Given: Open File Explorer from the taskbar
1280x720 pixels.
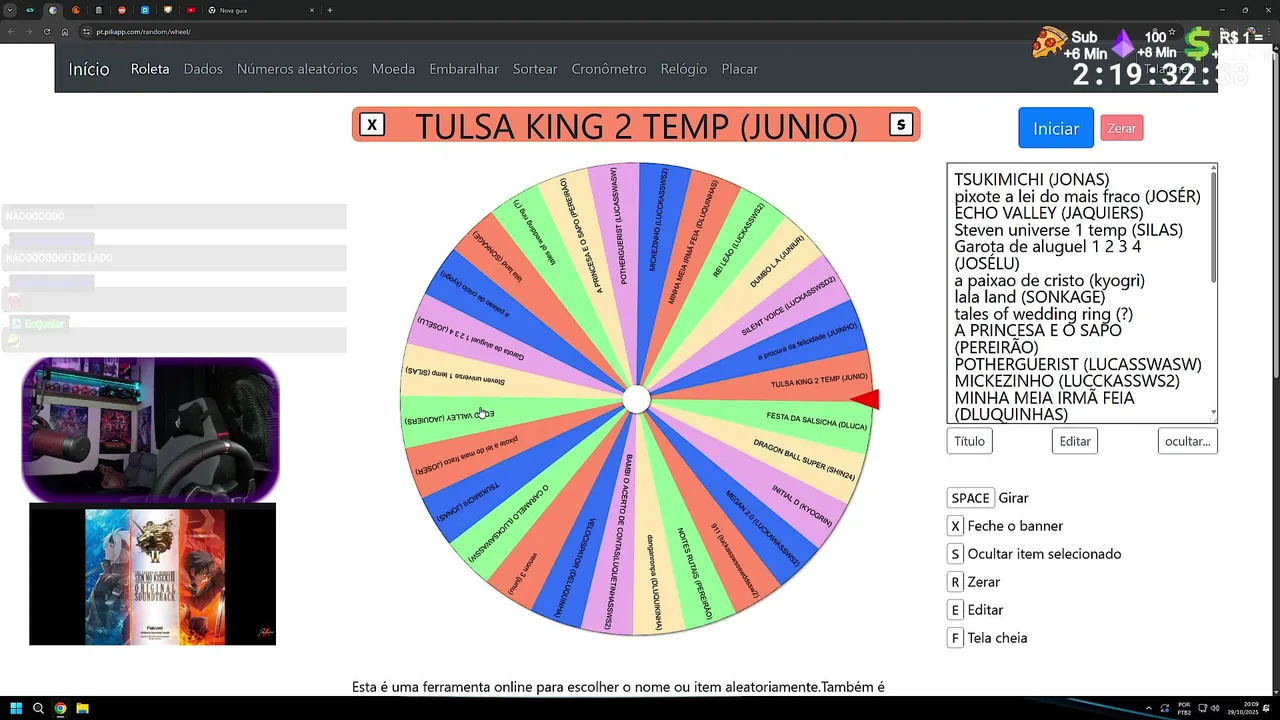Looking at the screenshot, I should coord(83,708).
